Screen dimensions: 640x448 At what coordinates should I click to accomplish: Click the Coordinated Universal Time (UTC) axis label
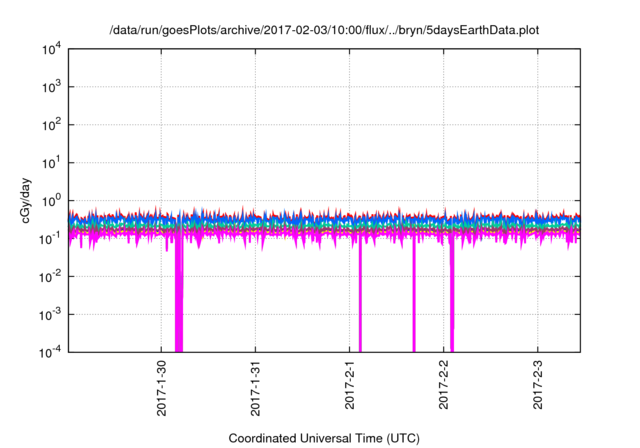click(324, 438)
